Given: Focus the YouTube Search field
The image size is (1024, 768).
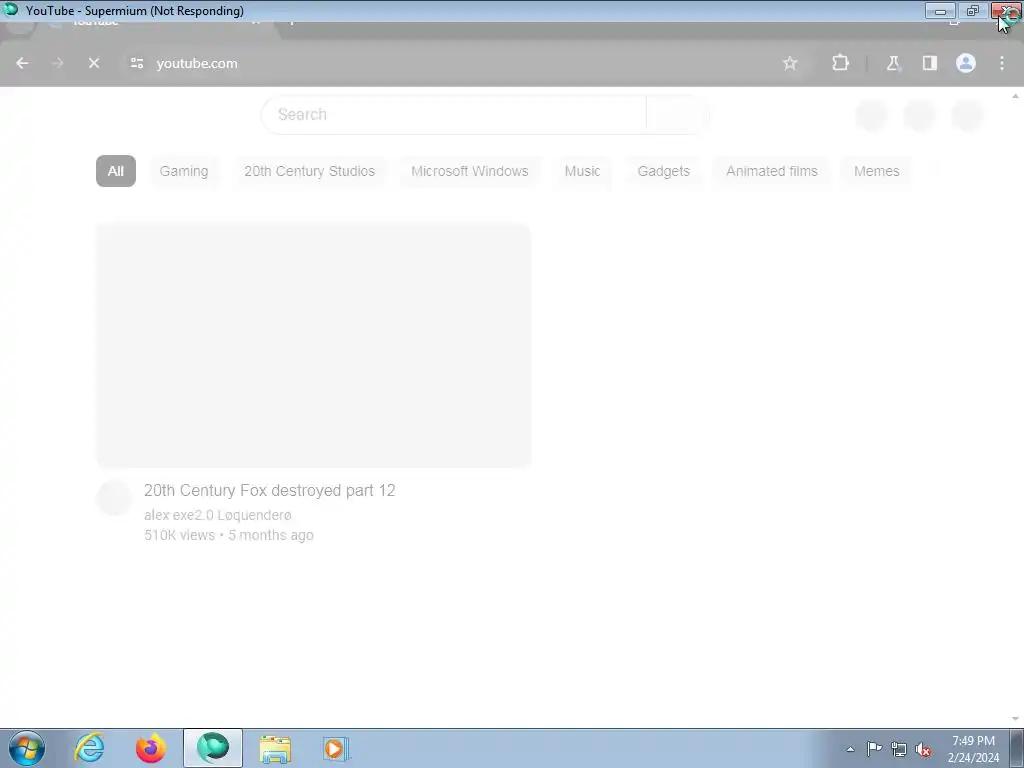Looking at the screenshot, I should 454,114.
